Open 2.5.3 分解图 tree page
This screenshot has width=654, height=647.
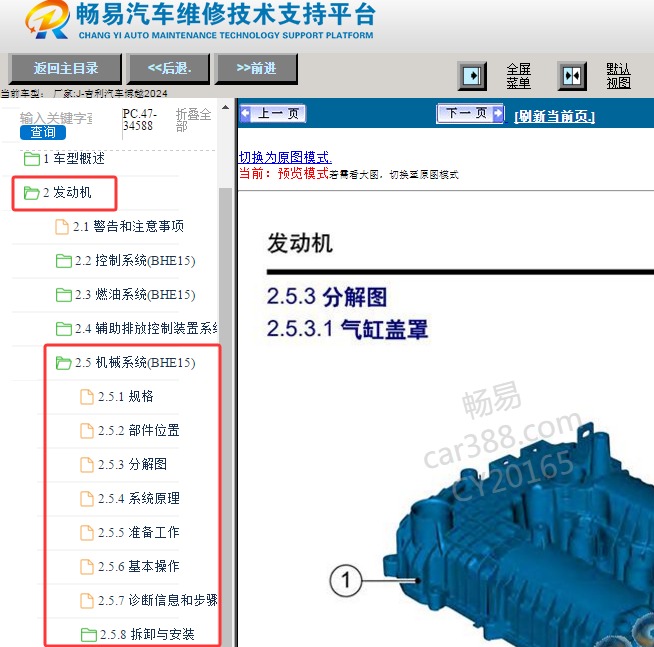133,465
